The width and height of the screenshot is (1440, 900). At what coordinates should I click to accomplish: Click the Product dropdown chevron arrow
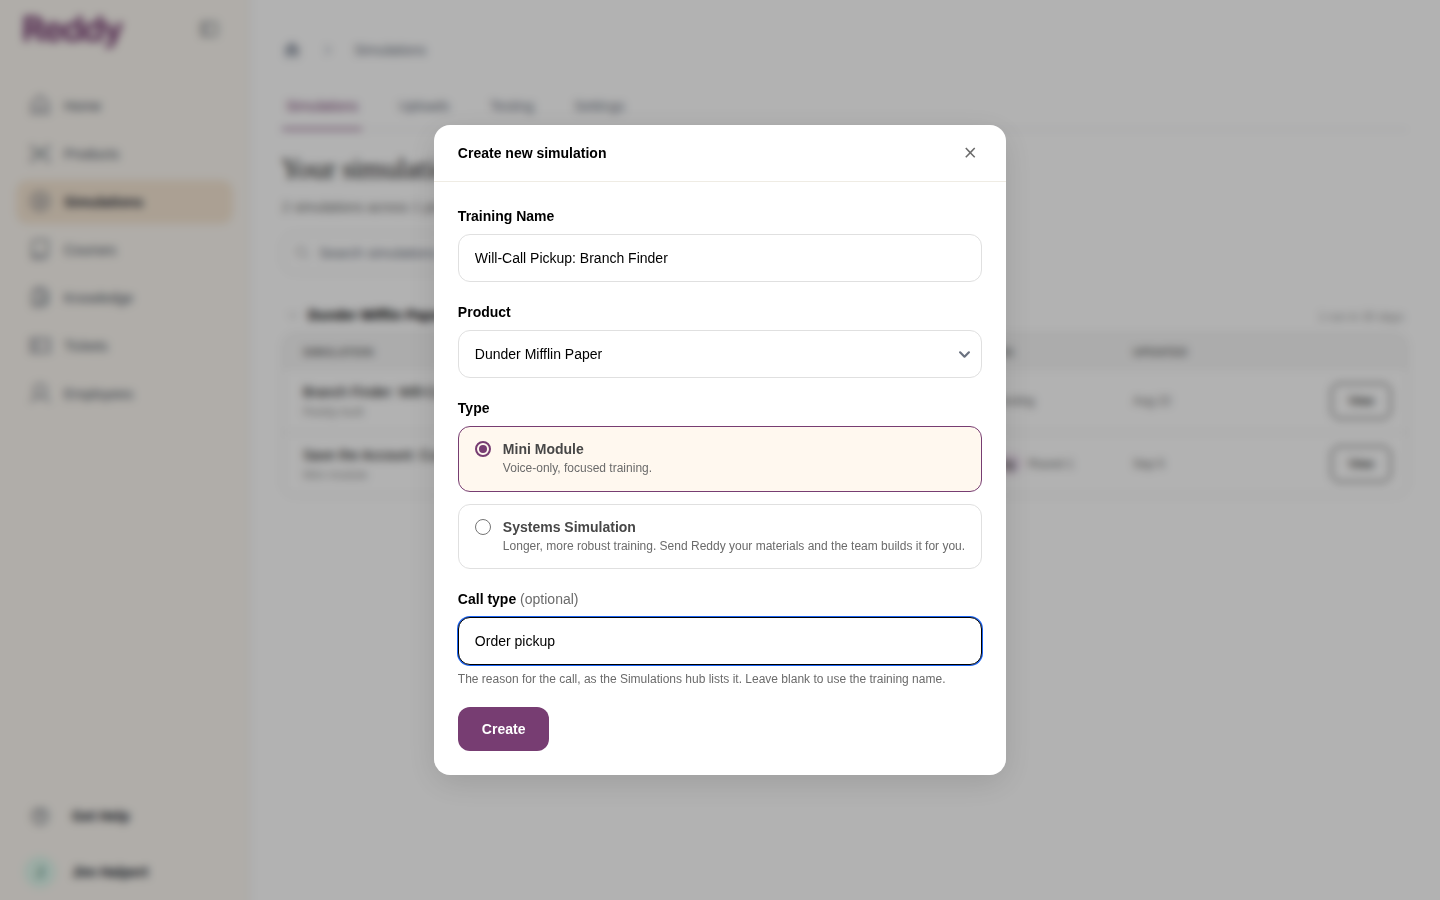click(x=964, y=354)
